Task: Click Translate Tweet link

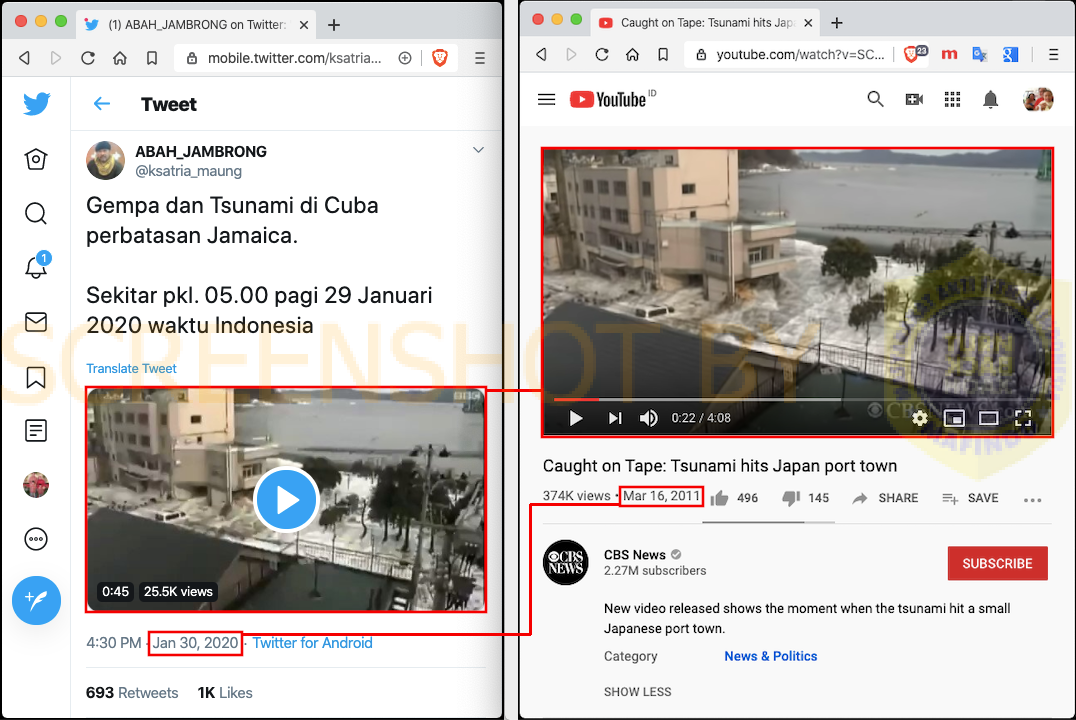Action: (x=131, y=369)
